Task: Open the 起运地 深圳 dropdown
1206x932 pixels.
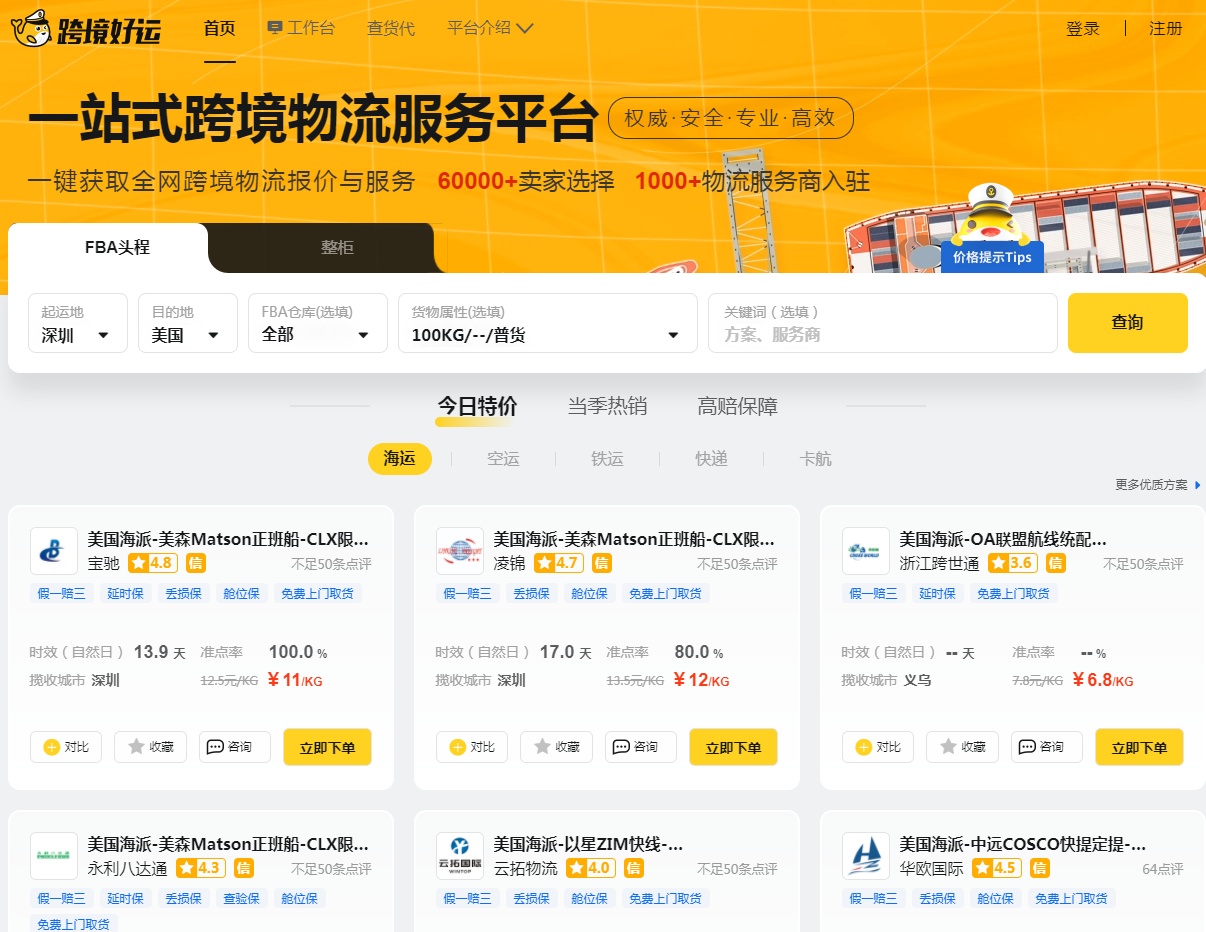Action: point(78,323)
